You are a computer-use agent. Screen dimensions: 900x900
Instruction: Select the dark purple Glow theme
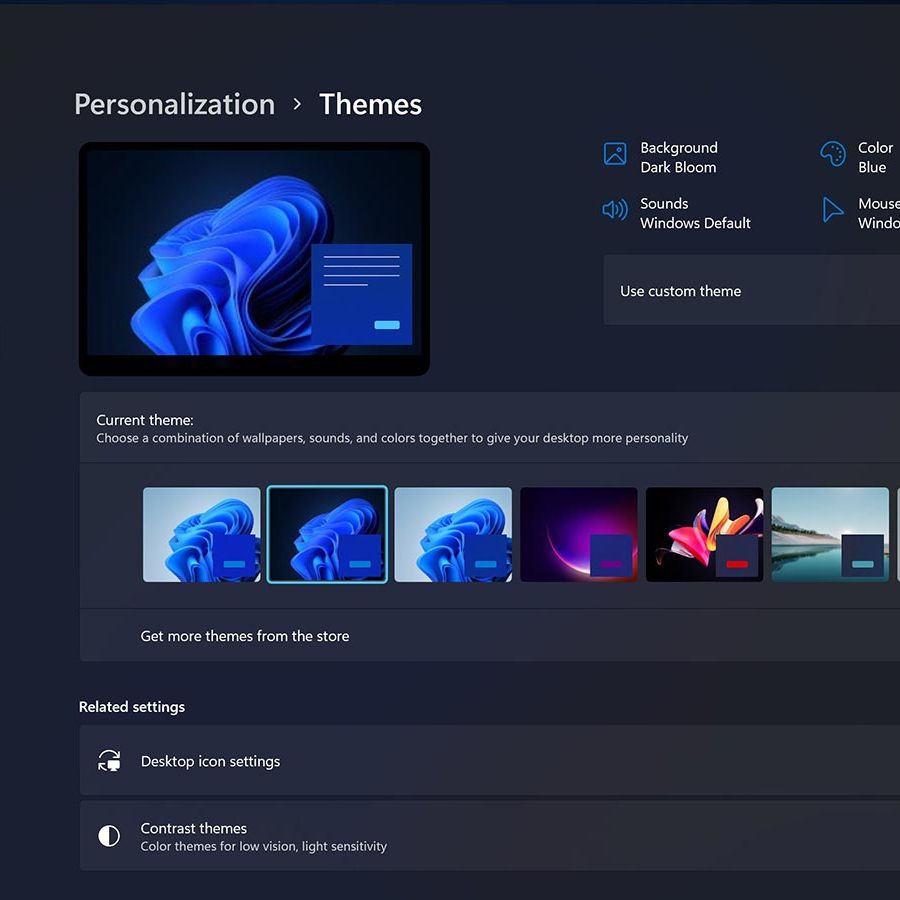(x=579, y=533)
